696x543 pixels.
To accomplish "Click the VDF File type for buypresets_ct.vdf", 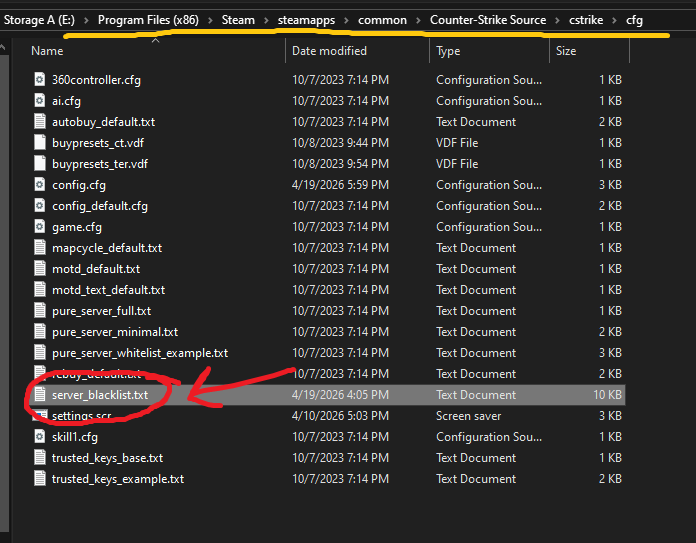I will pos(457,143).
